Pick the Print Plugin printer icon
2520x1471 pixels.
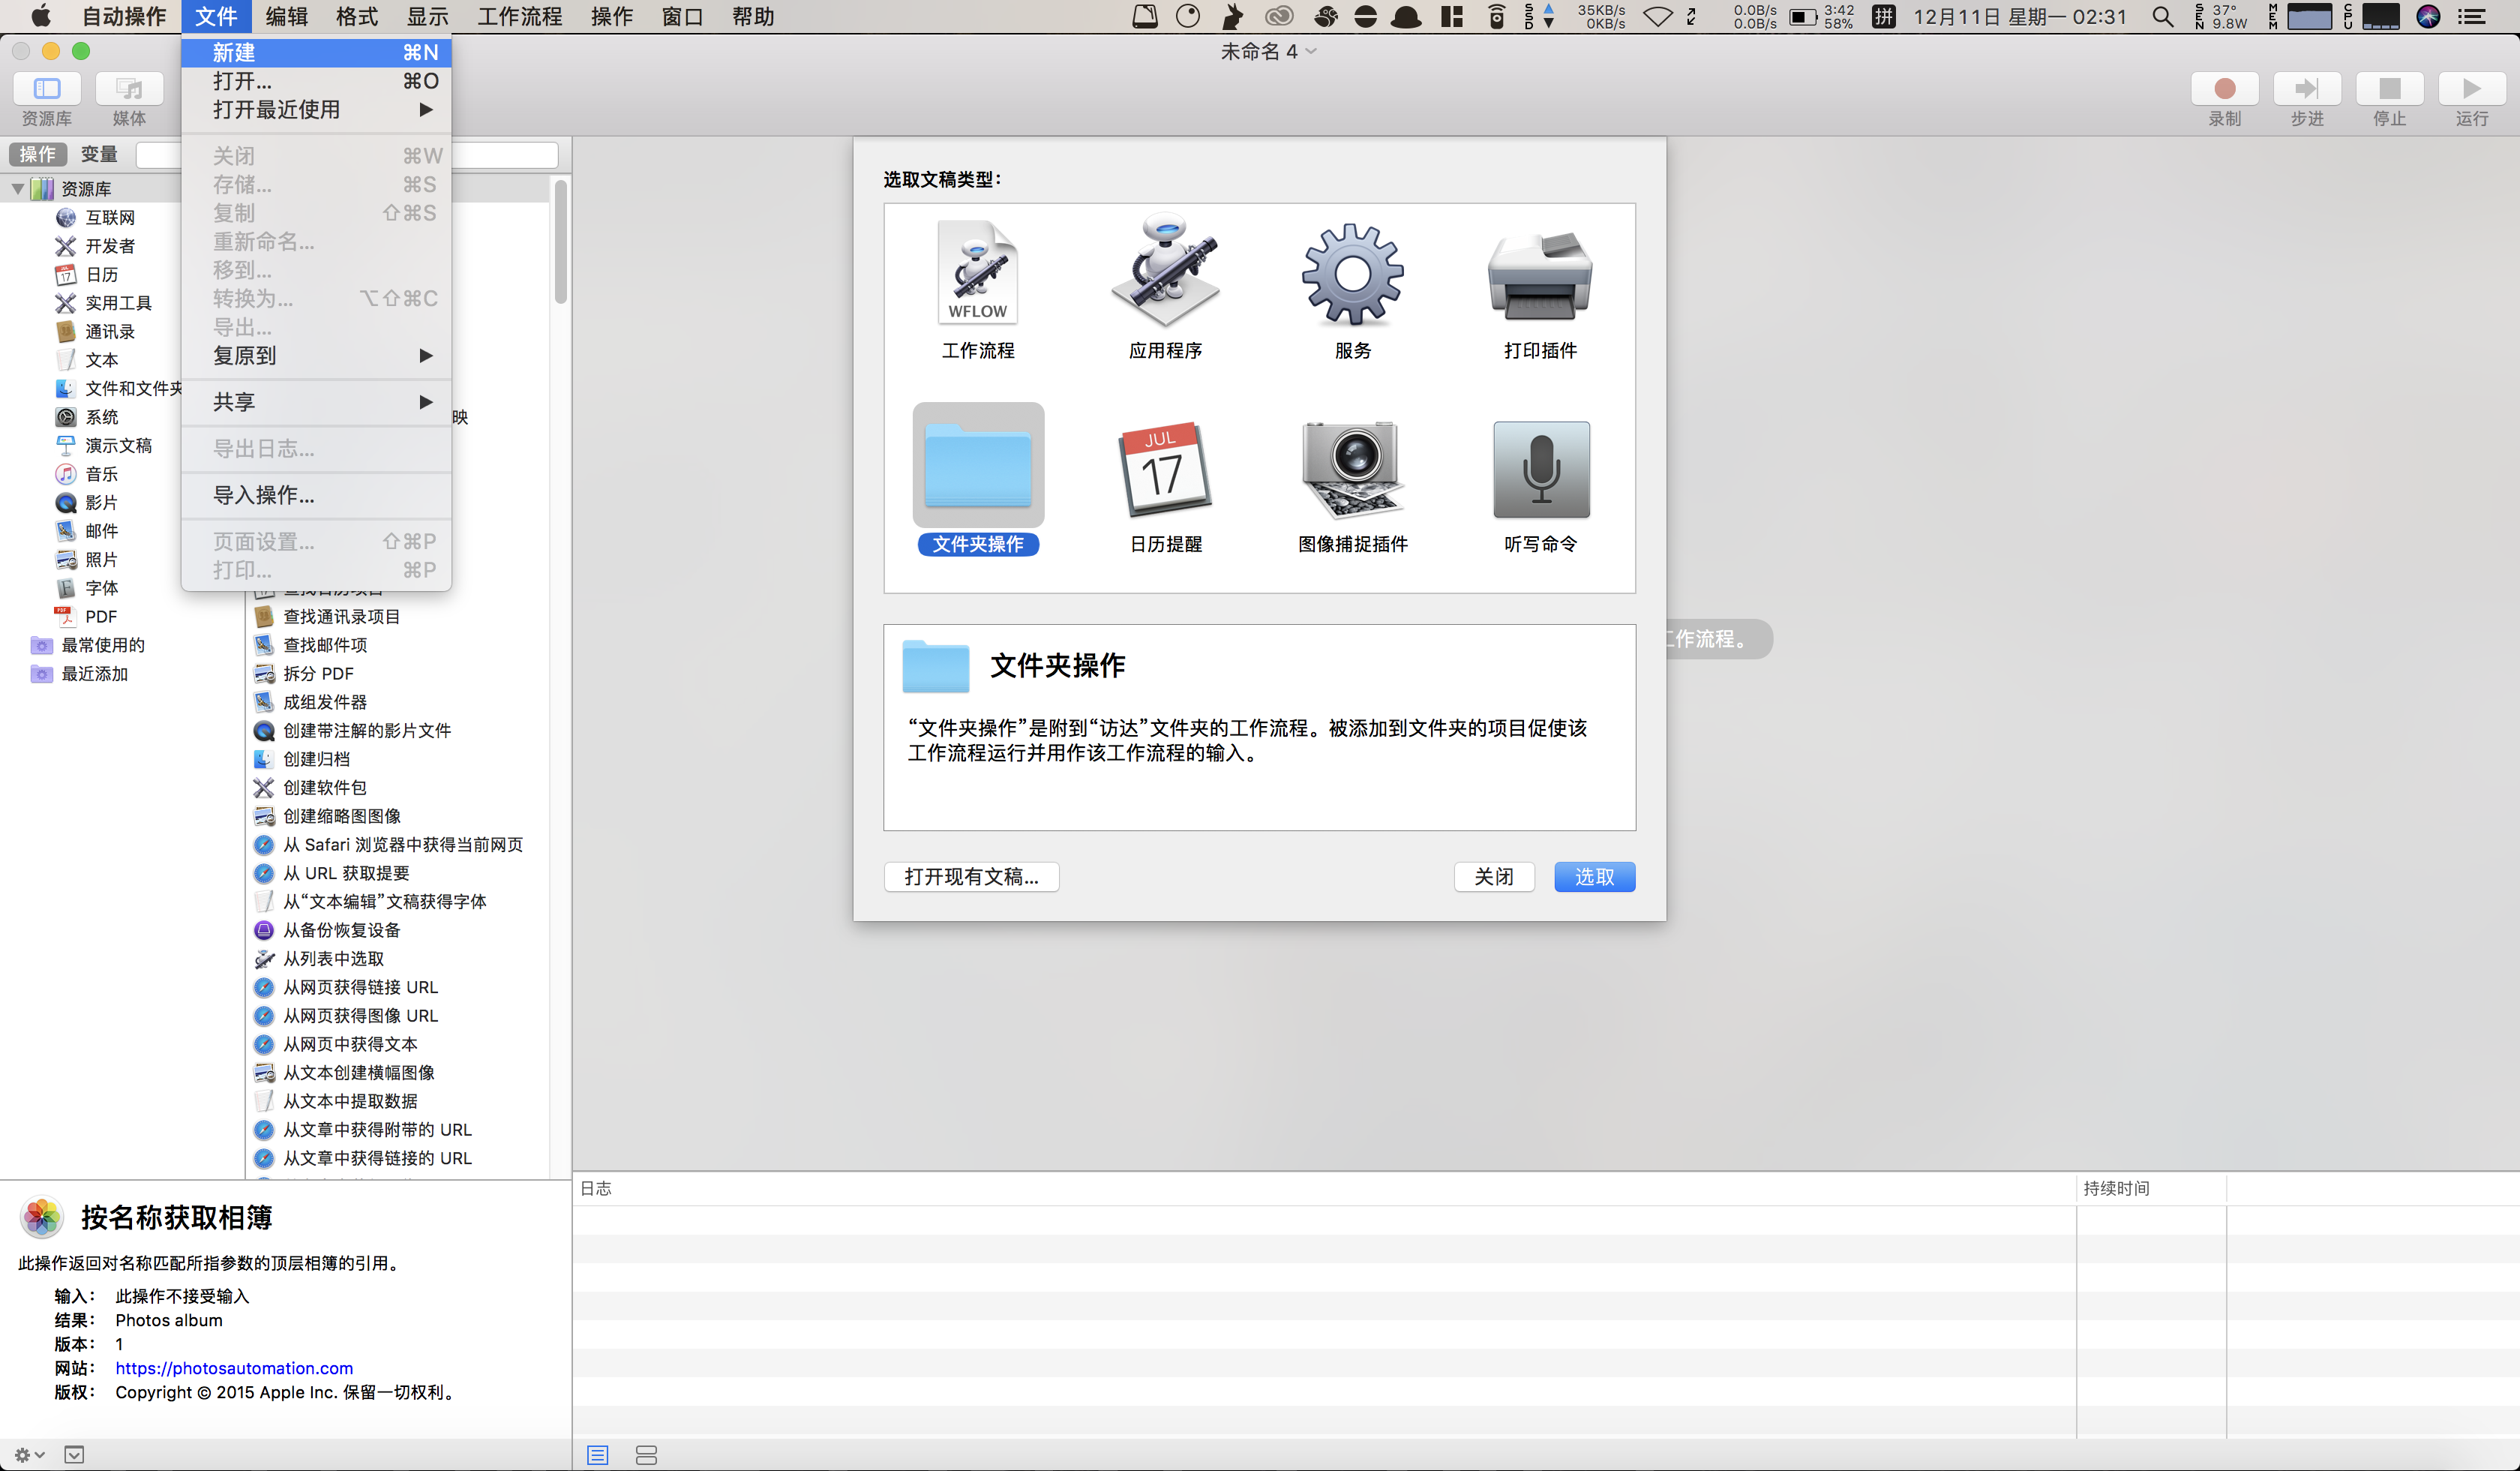[1539, 275]
